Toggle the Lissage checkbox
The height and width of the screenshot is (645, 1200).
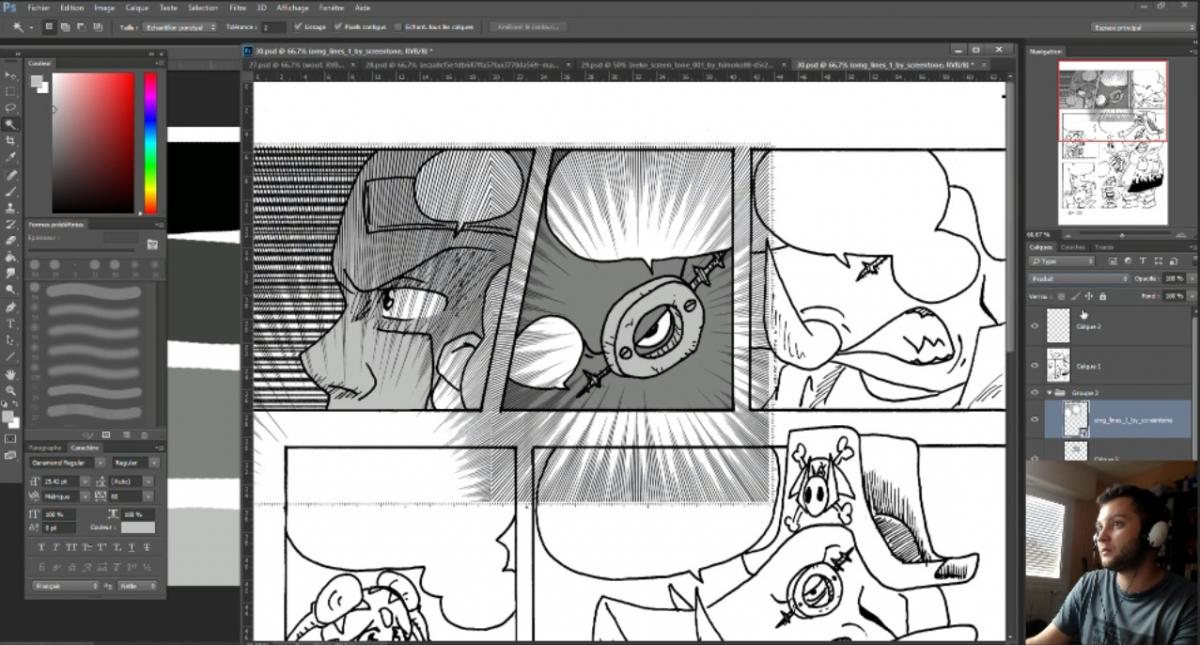(x=298, y=27)
